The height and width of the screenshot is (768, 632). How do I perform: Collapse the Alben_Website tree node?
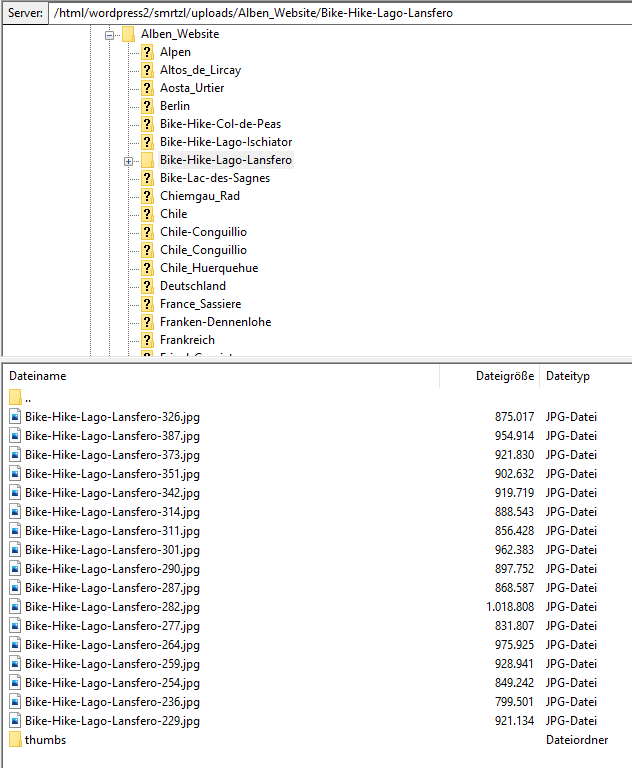click(x=110, y=35)
